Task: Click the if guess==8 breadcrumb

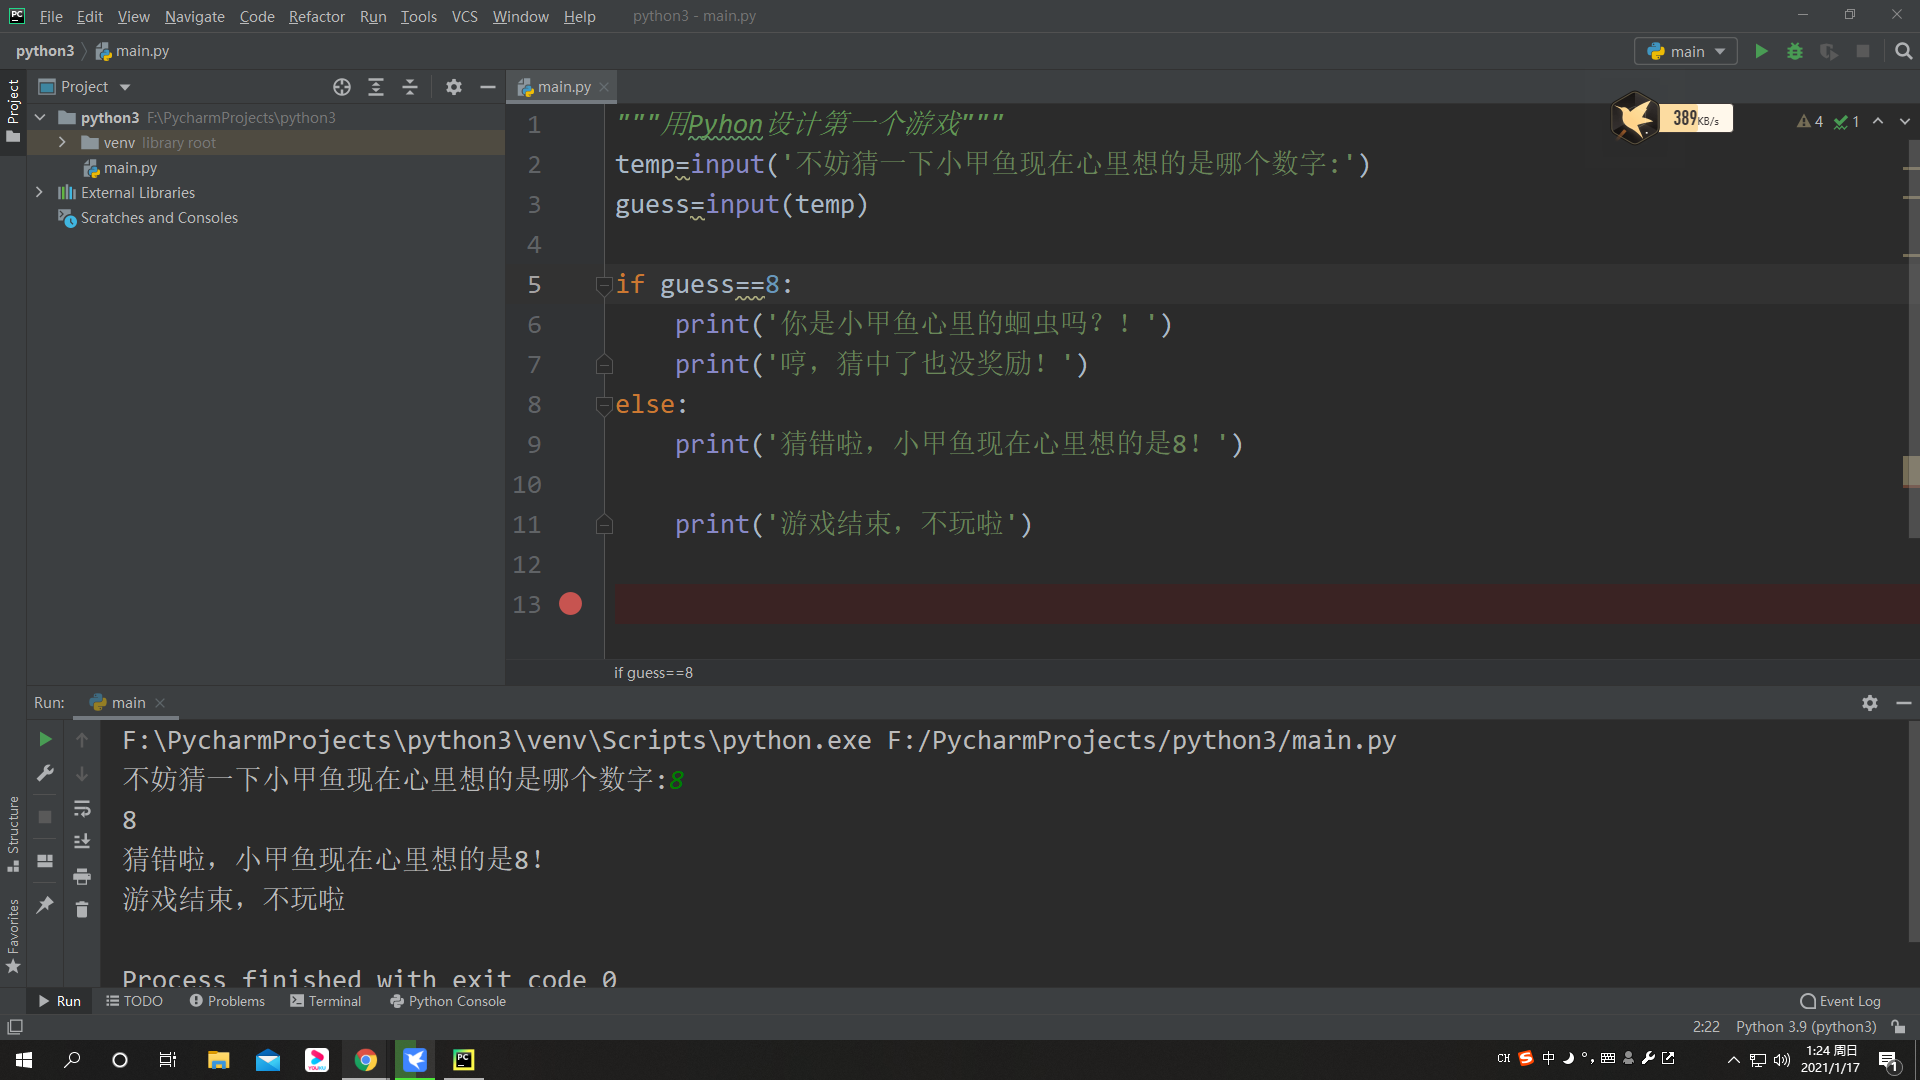Action: pyautogui.click(x=653, y=673)
